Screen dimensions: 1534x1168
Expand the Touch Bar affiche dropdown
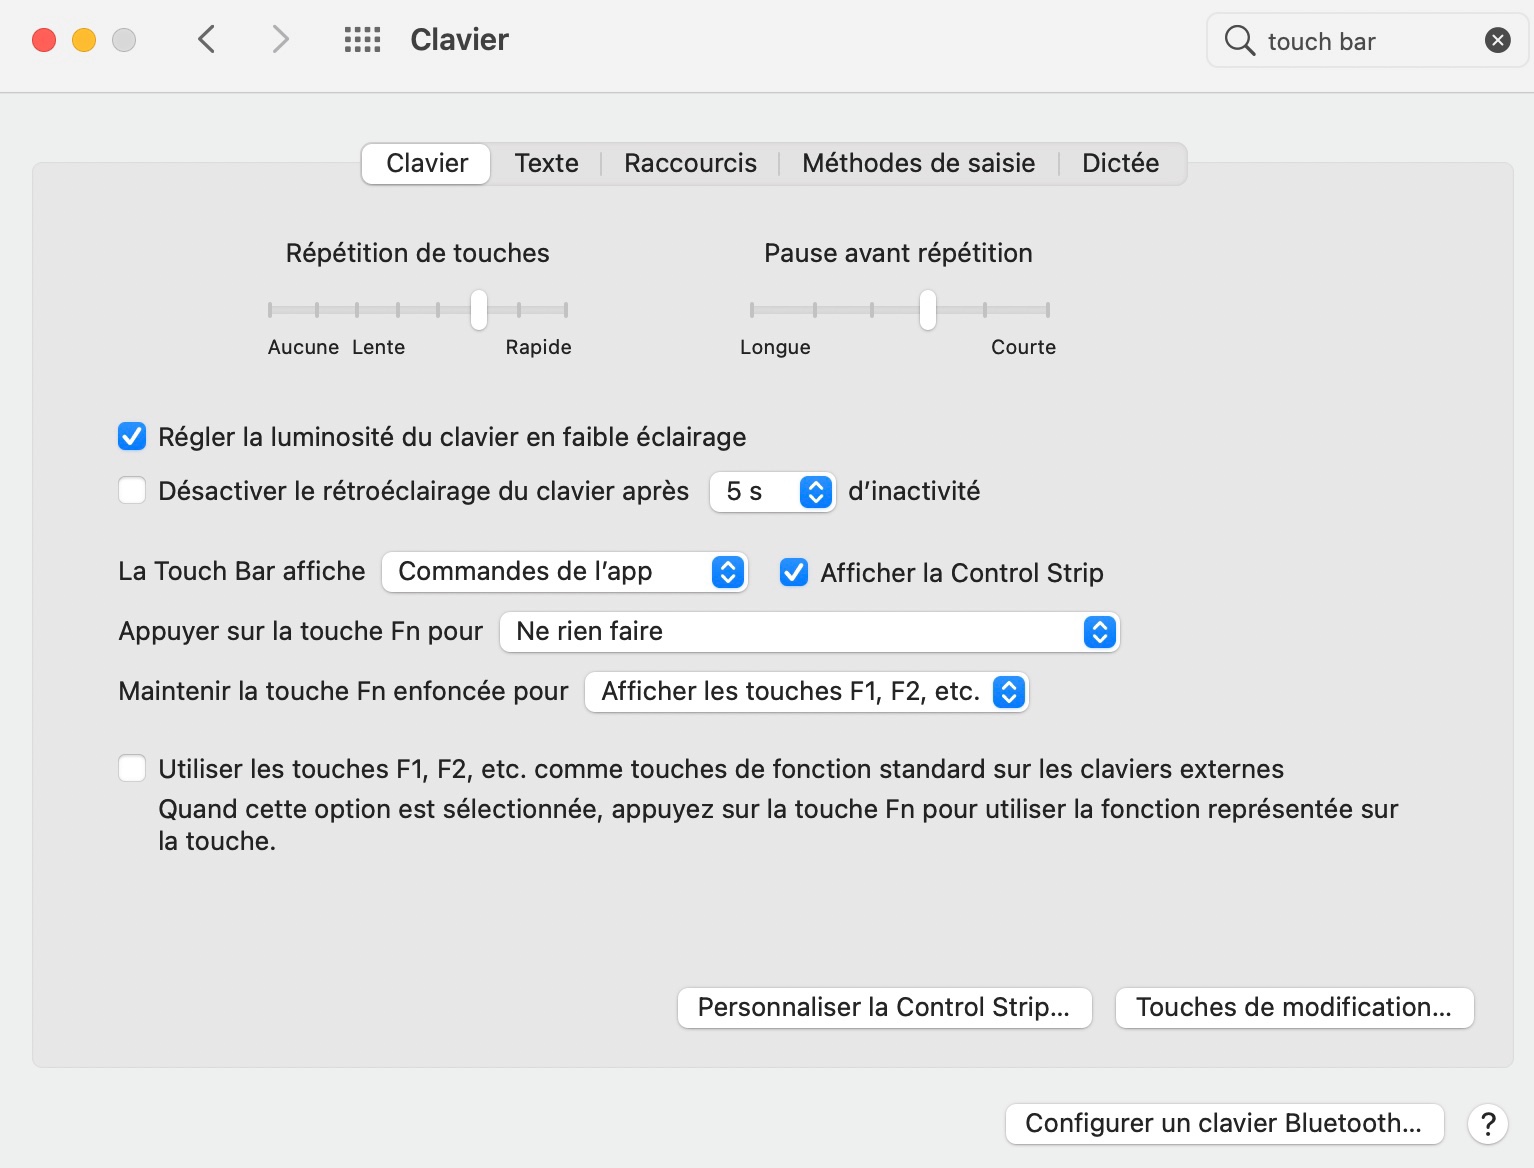coord(564,572)
